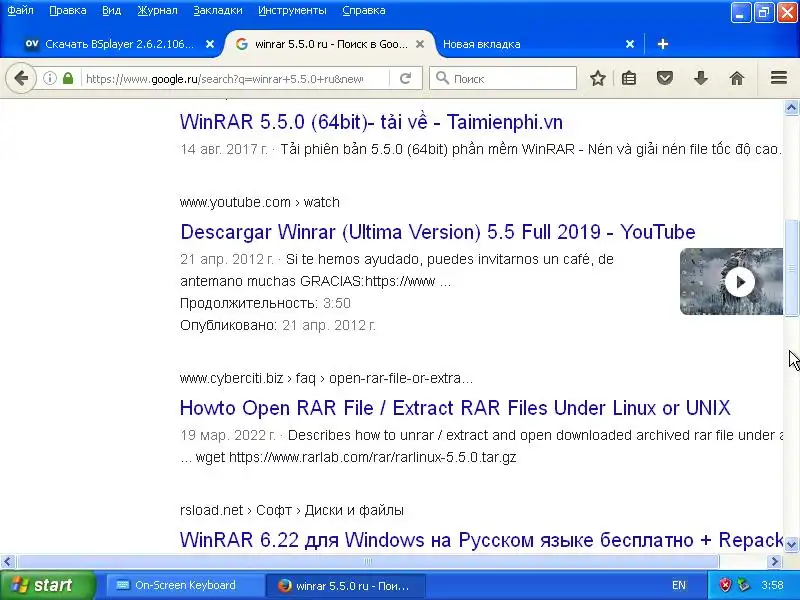
Task: Open the Инструменты menu
Action: [x=292, y=10]
